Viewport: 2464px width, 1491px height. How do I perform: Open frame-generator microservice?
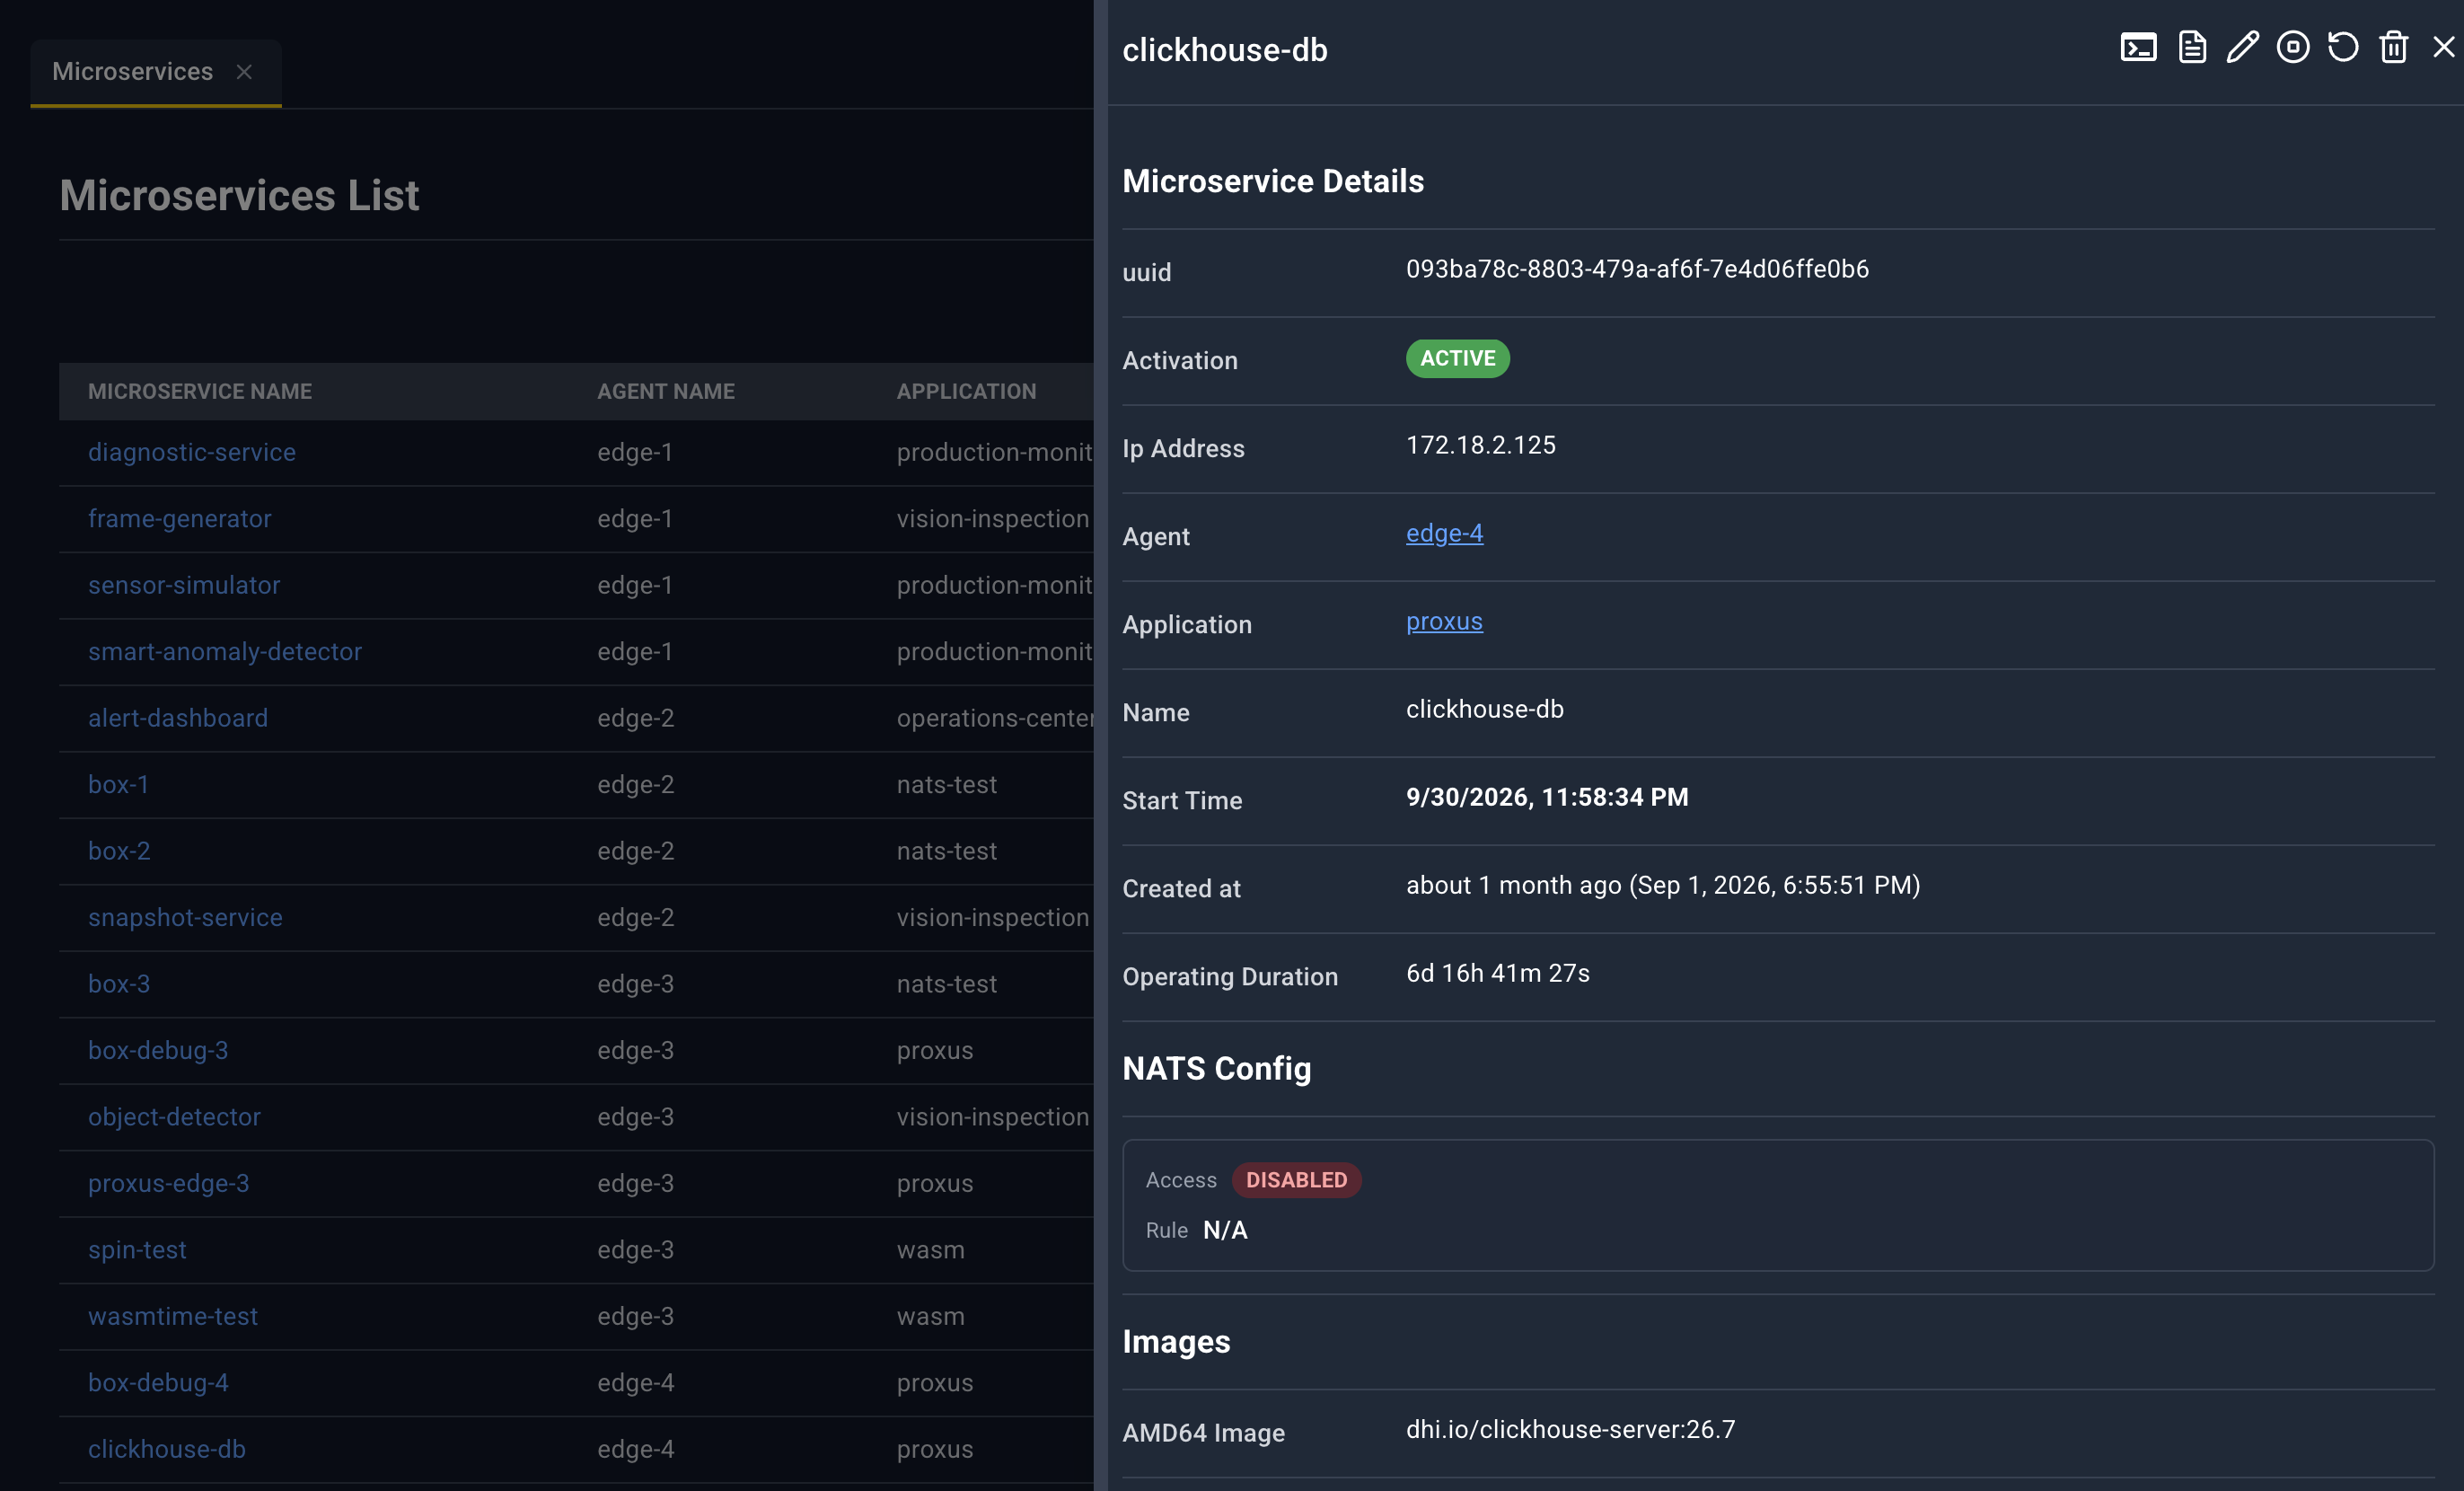[180, 518]
